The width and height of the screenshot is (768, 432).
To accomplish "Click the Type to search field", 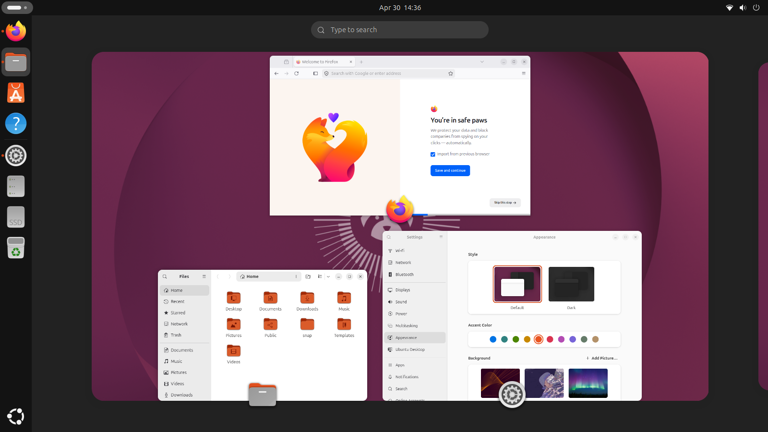I will click(x=400, y=30).
